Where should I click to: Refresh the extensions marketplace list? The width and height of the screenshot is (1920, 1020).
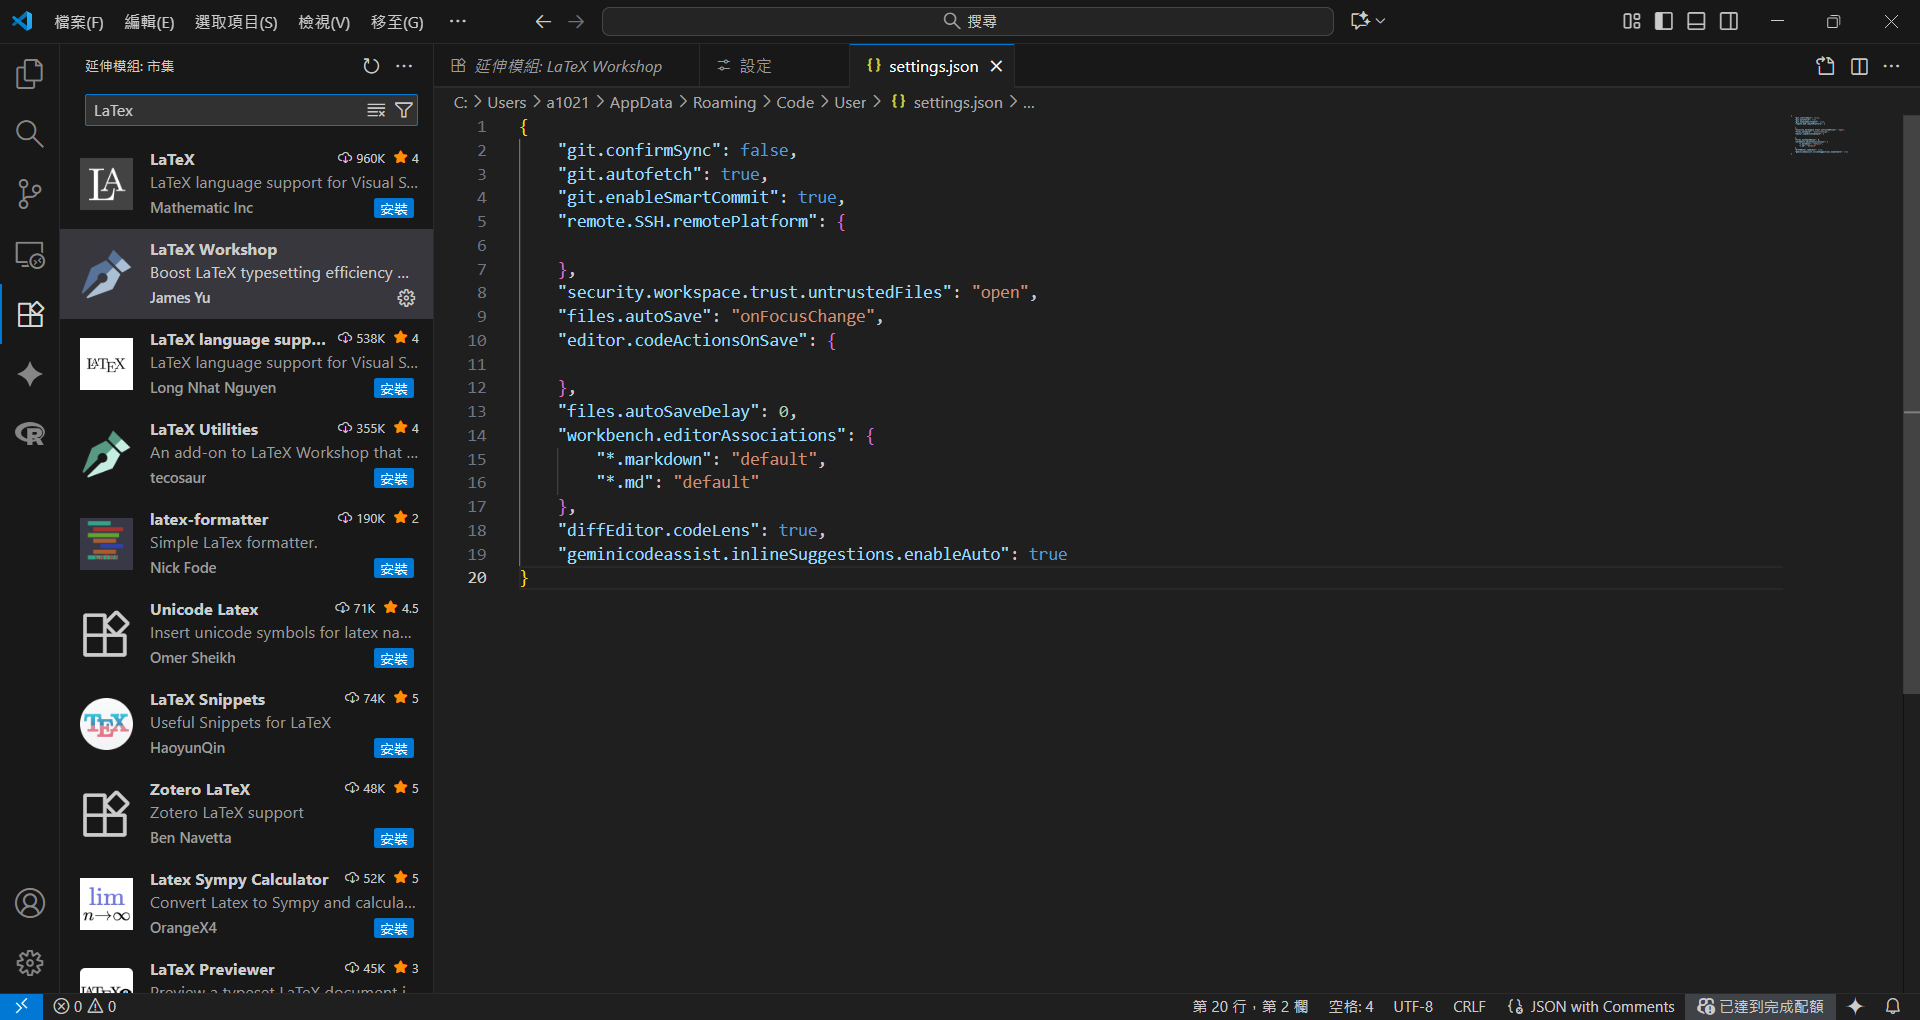371,66
